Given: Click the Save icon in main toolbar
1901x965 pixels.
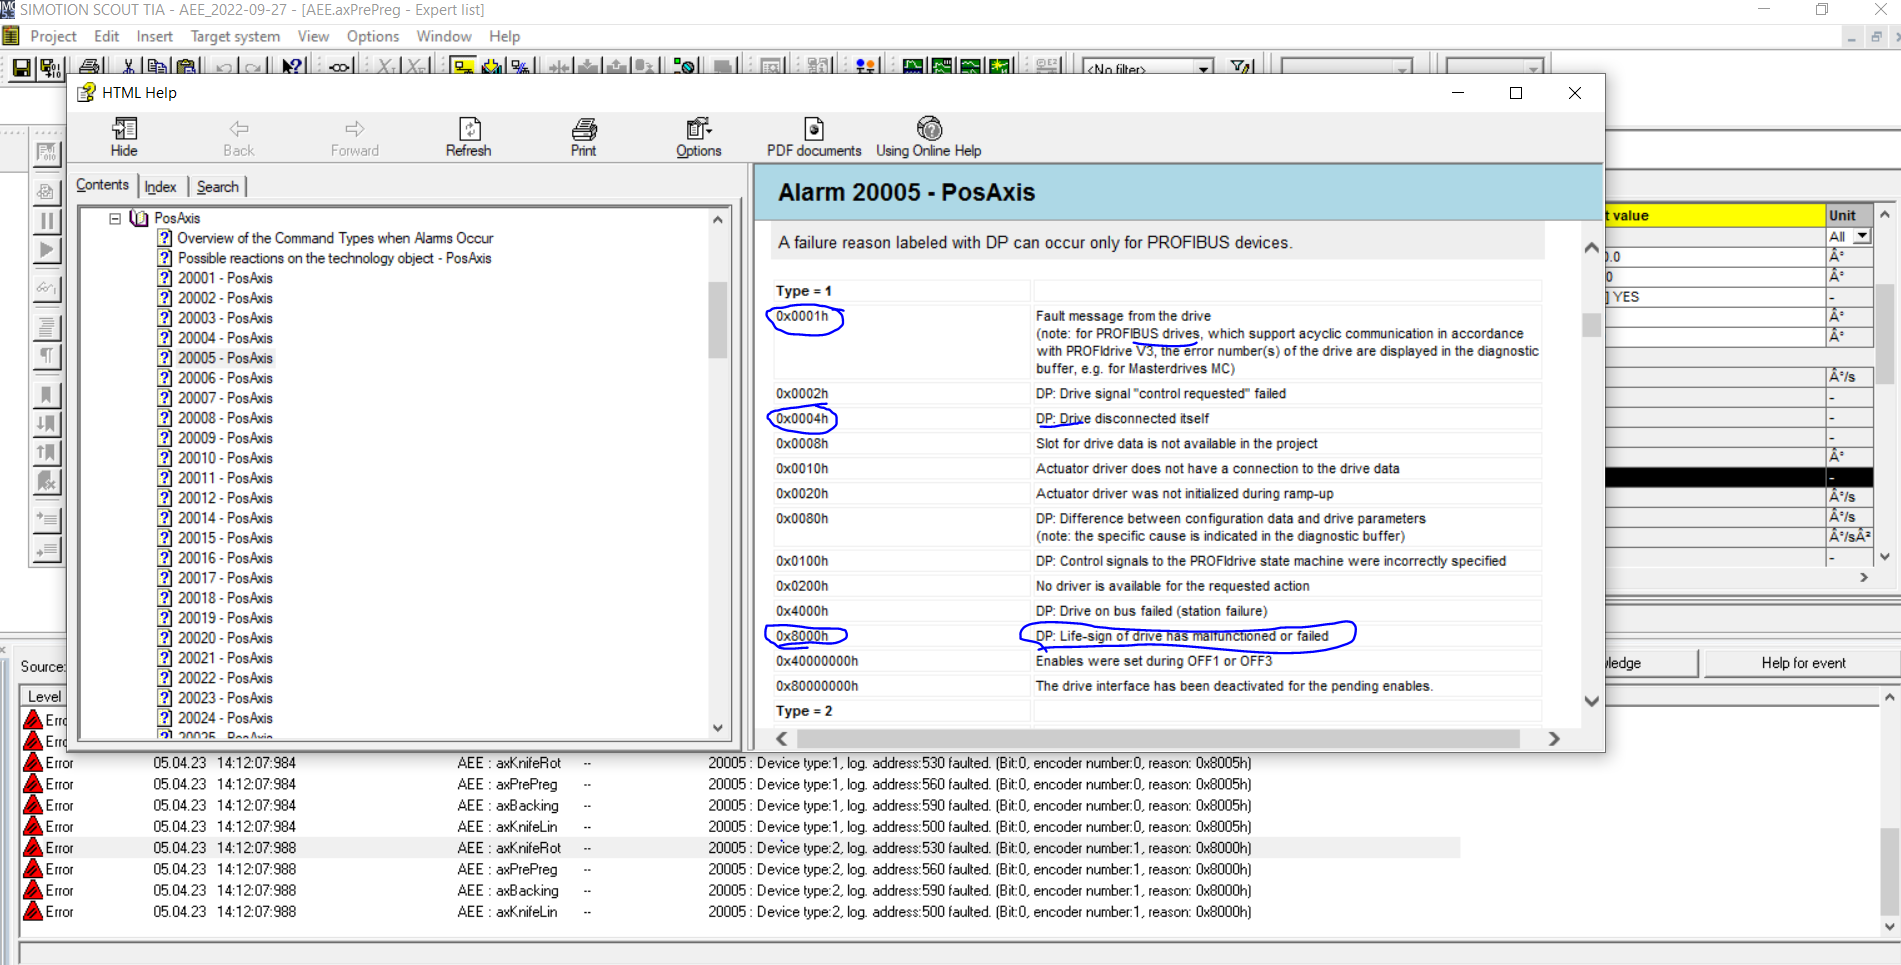Looking at the screenshot, I should [21, 68].
